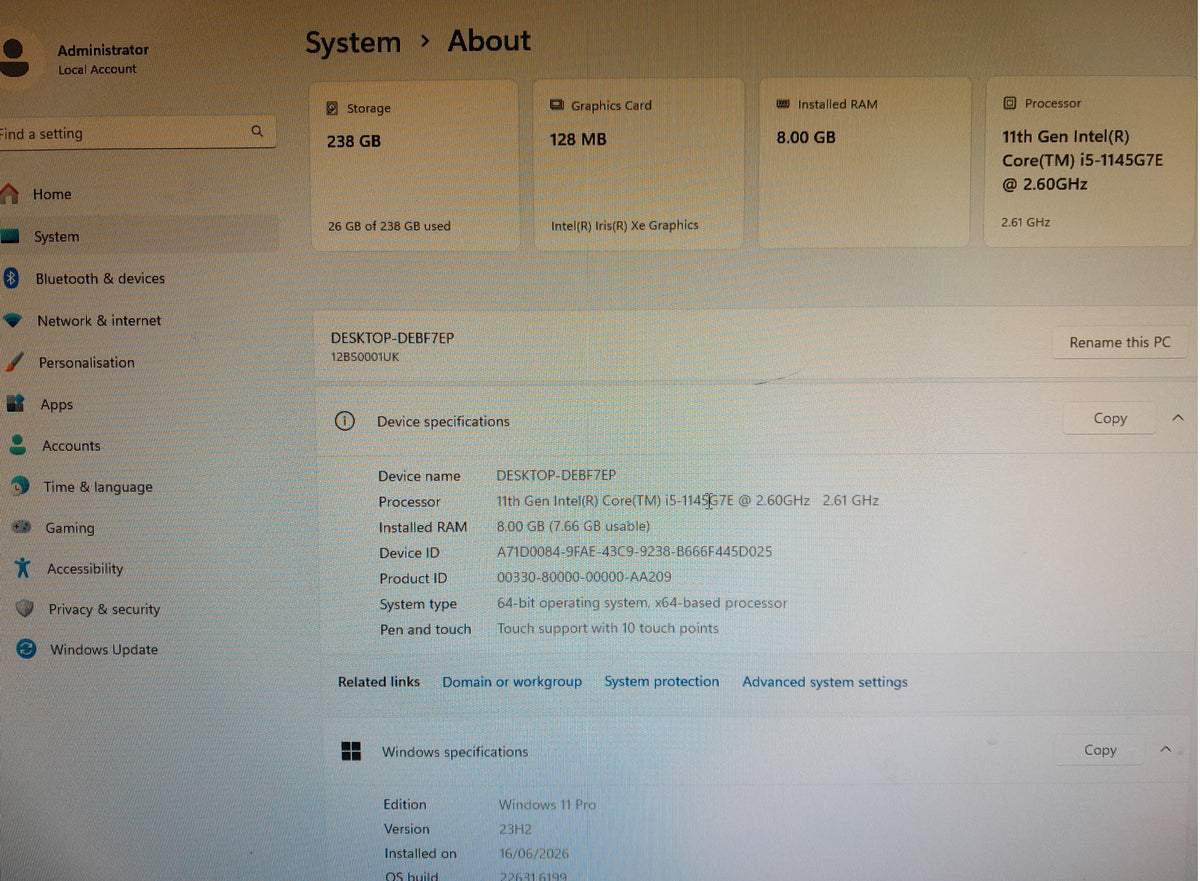Screen dimensions: 1200x881
Task: Click the Processor info card
Action: (1091, 161)
